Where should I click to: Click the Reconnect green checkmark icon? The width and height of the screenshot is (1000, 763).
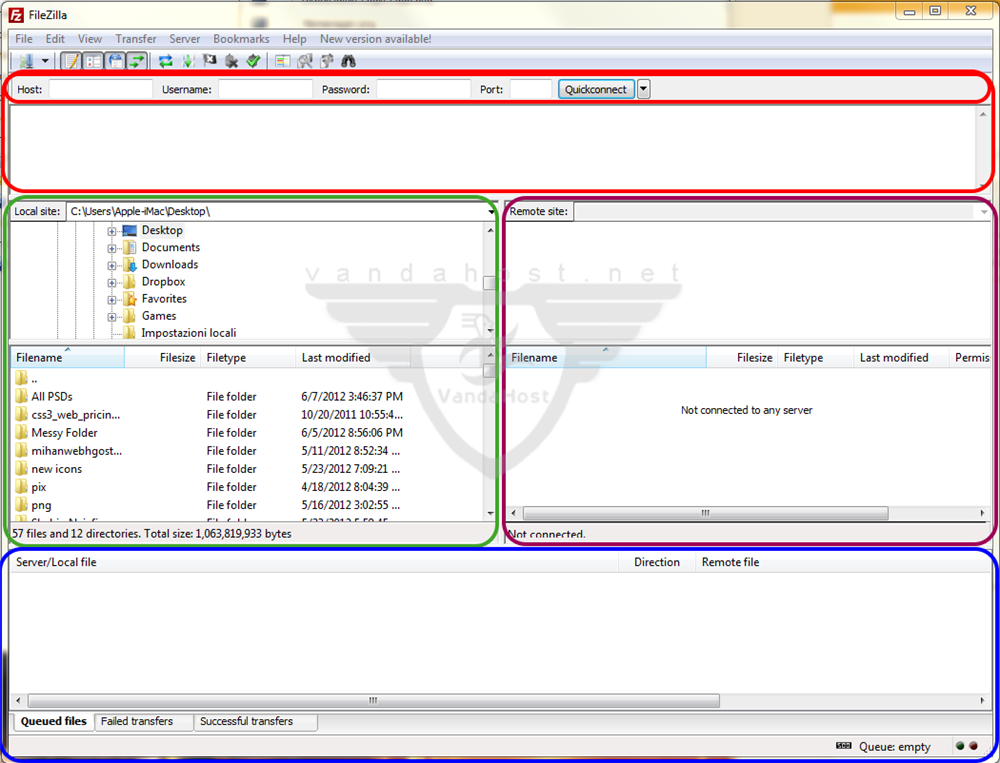pos(253,61)
